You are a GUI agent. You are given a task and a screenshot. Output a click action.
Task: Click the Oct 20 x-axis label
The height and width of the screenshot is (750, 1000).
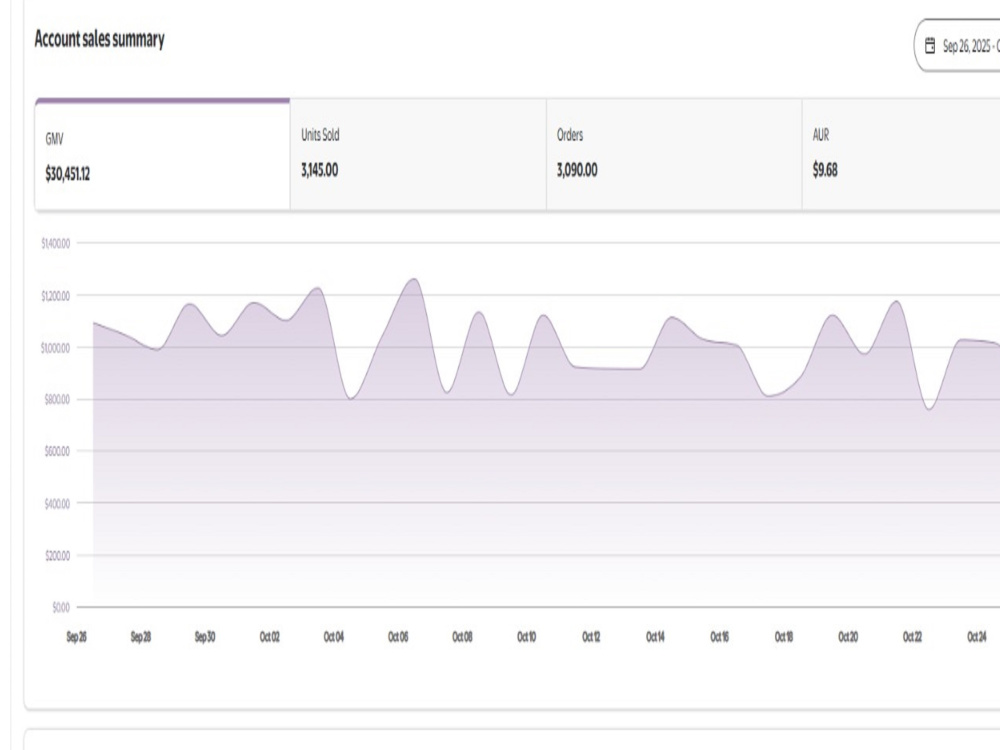(848, 636)
